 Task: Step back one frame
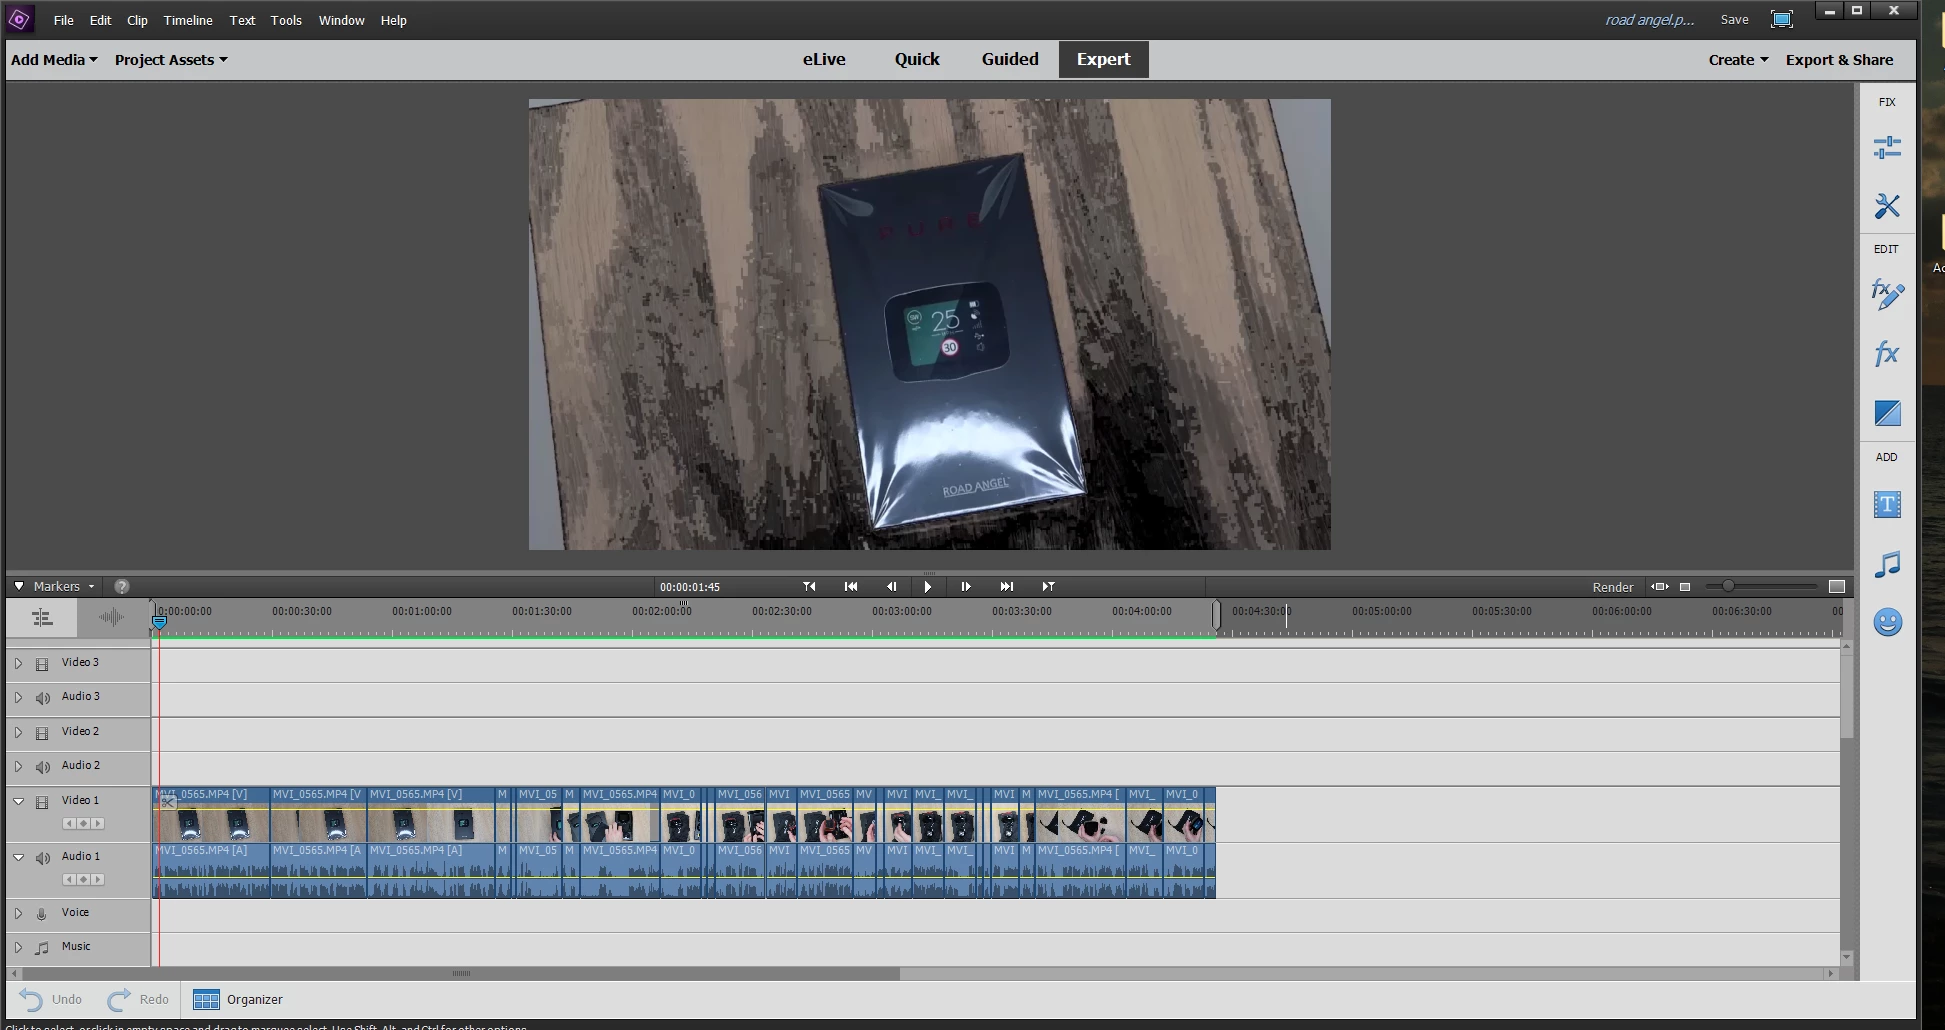[x=891, y=587]
